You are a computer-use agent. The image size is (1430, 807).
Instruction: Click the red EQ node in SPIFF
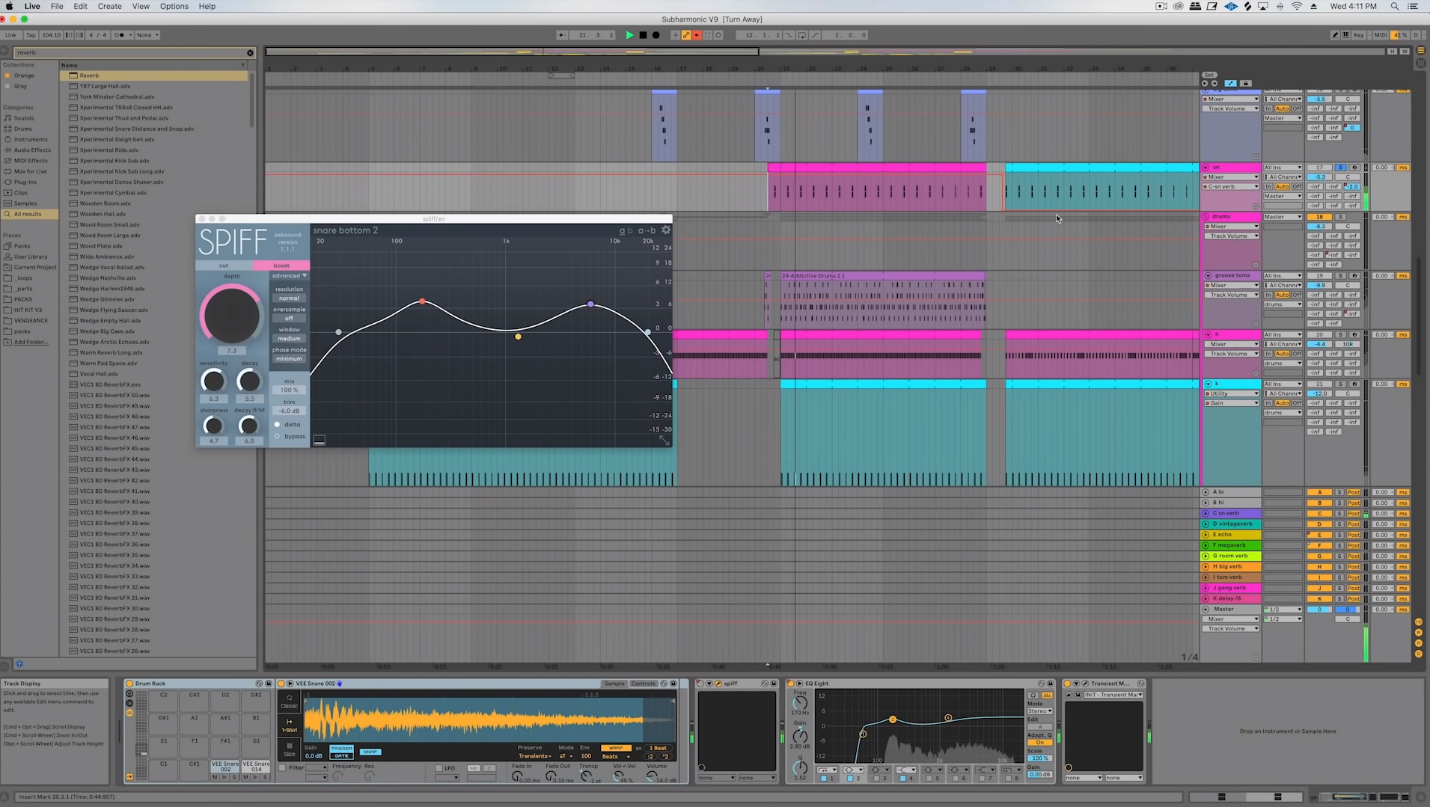pyautogui.click(x=422, y=301)
